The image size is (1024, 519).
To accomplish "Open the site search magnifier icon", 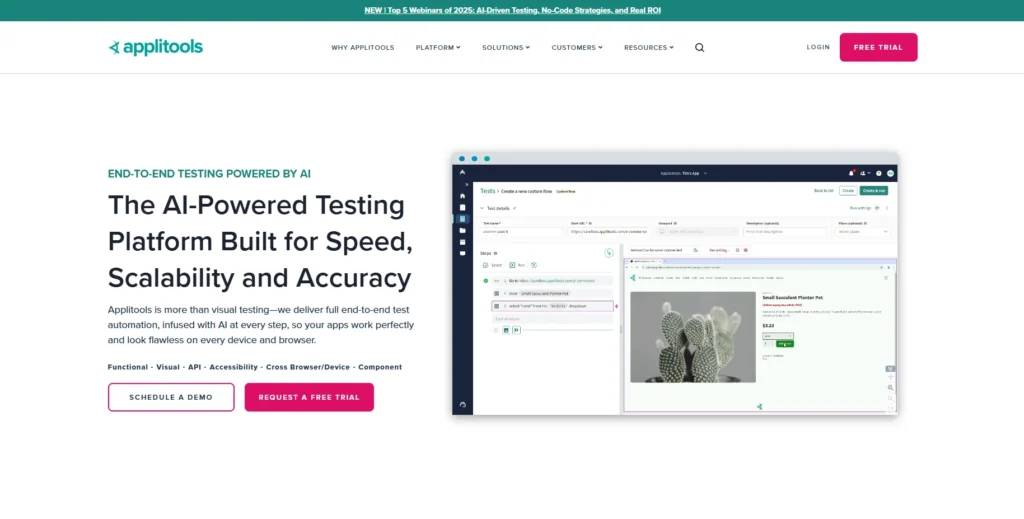I will [x=699, y=48].
